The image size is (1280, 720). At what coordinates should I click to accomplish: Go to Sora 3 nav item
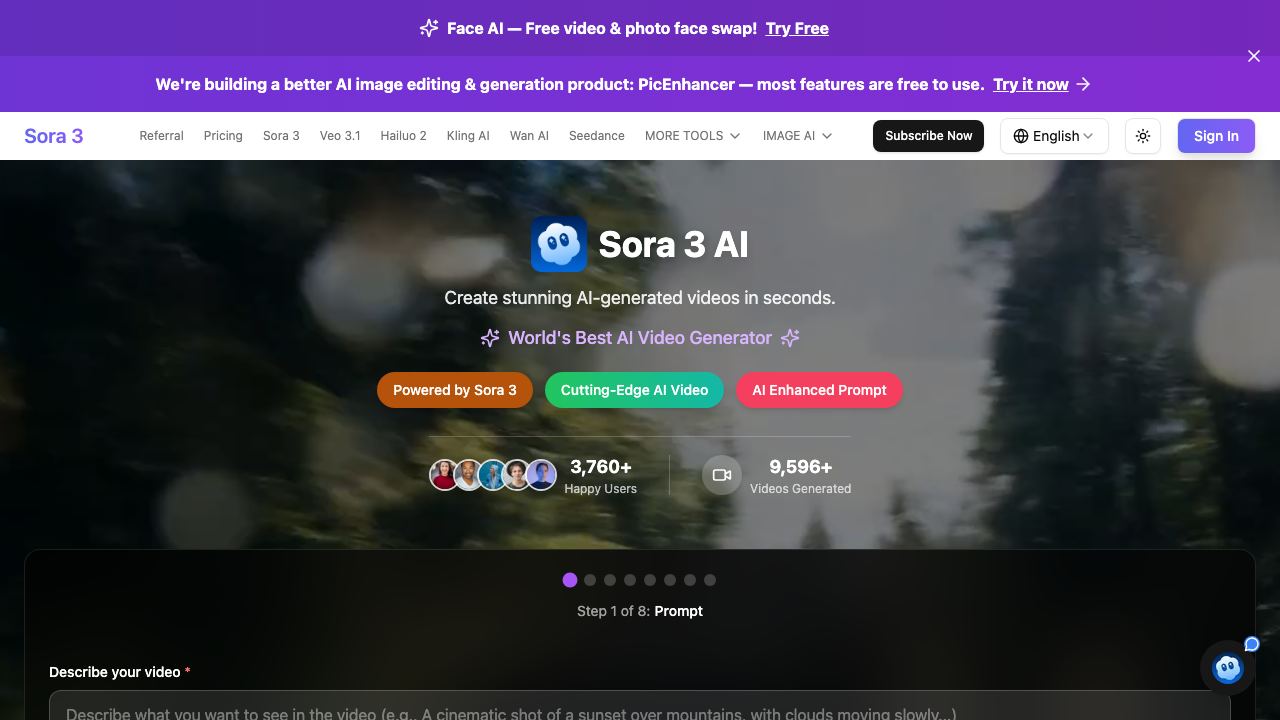pos(281,136)
